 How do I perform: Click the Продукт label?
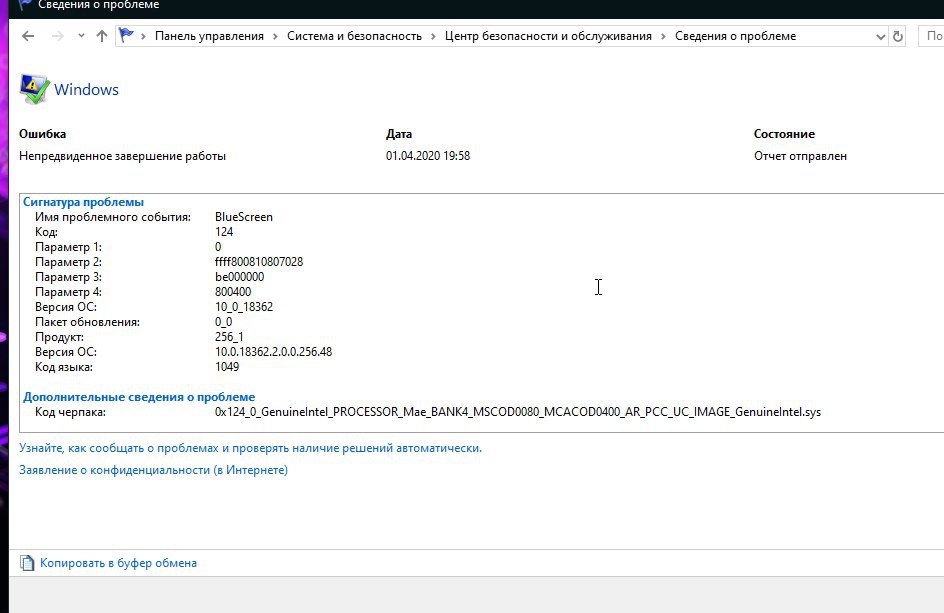(x=59, y=337)
